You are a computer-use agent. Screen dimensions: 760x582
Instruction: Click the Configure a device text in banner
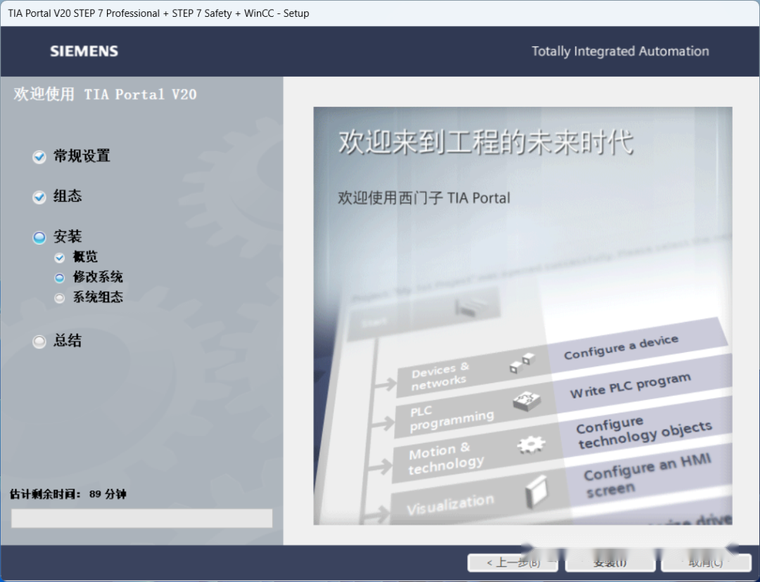621,347
